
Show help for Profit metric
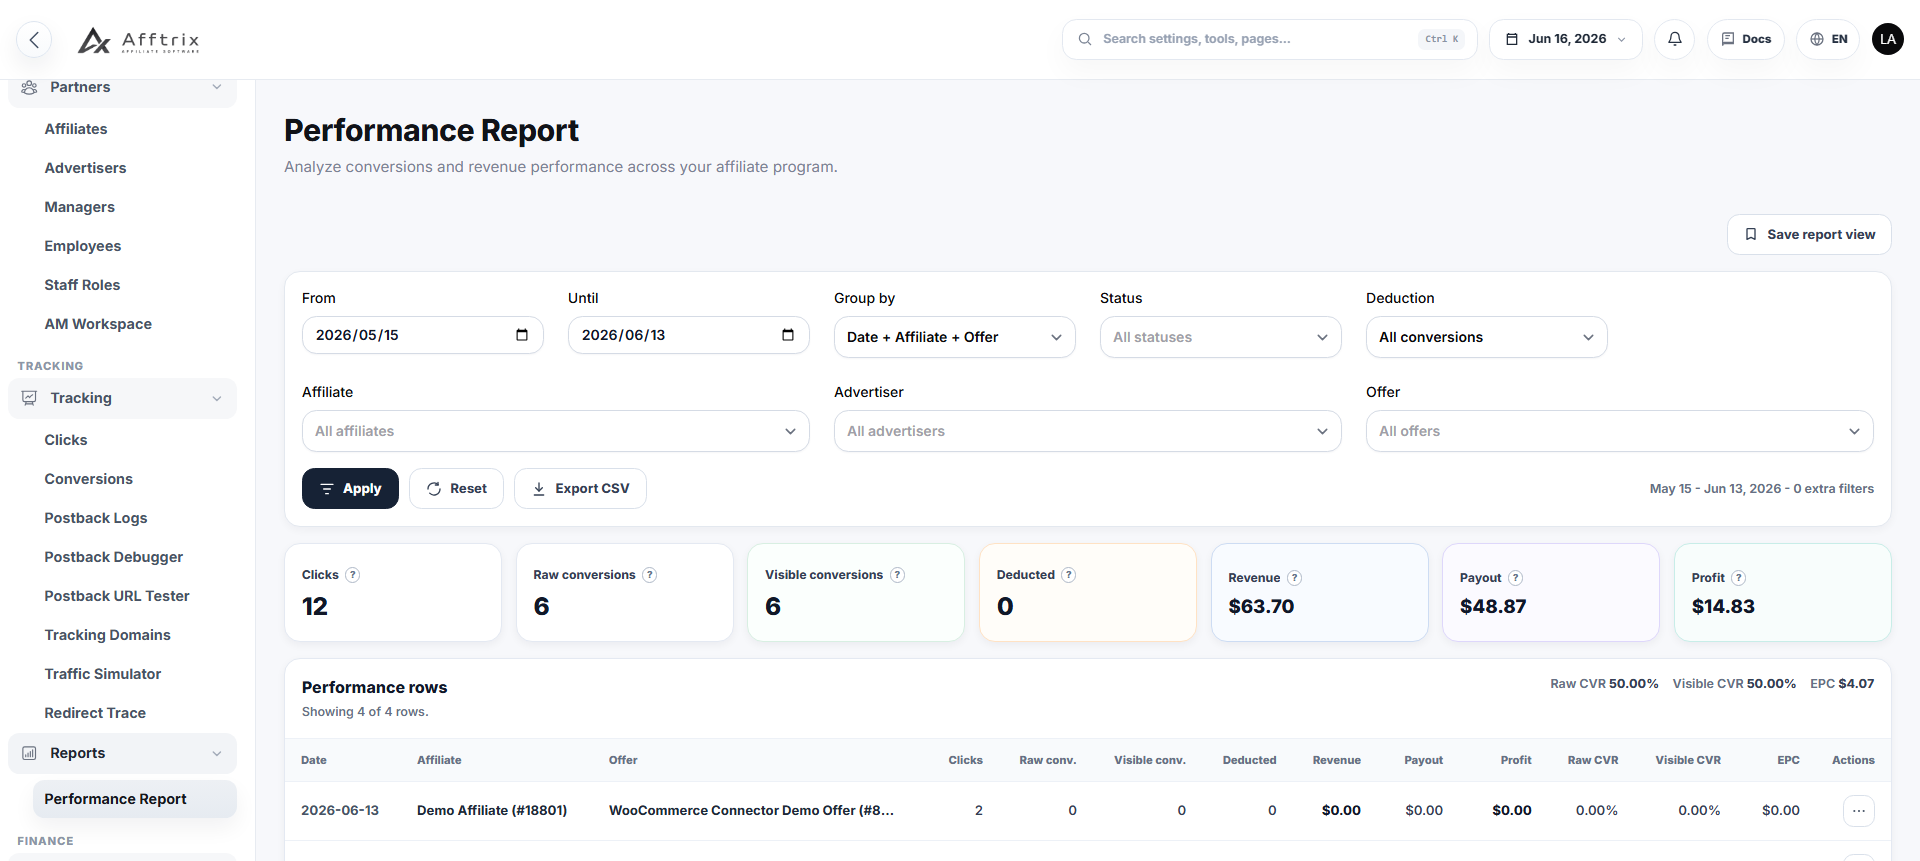click(1738, 578)
